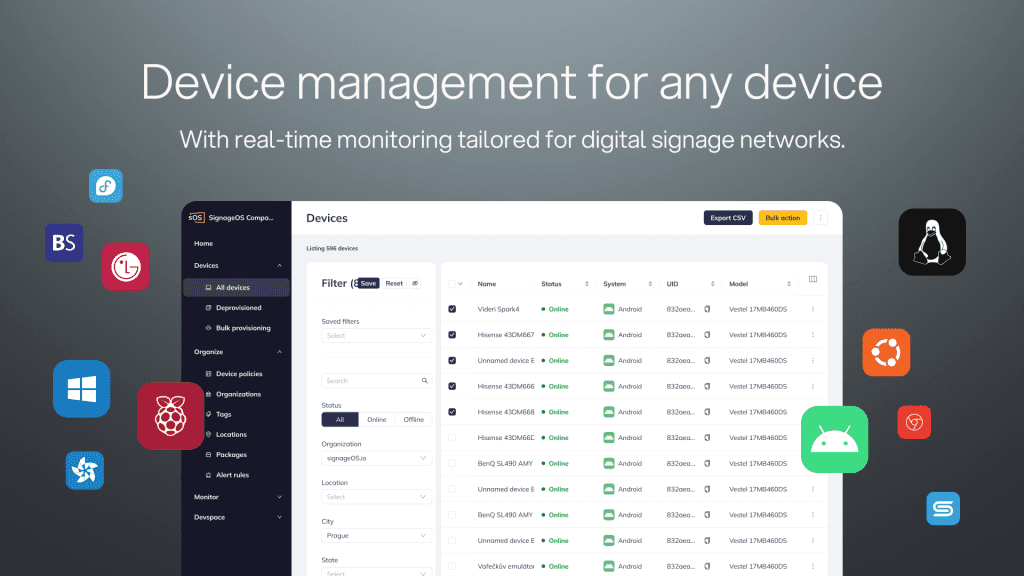Open Organizations page
Viewport: 1024px width, 576px height.
click(x=236, y=394)
